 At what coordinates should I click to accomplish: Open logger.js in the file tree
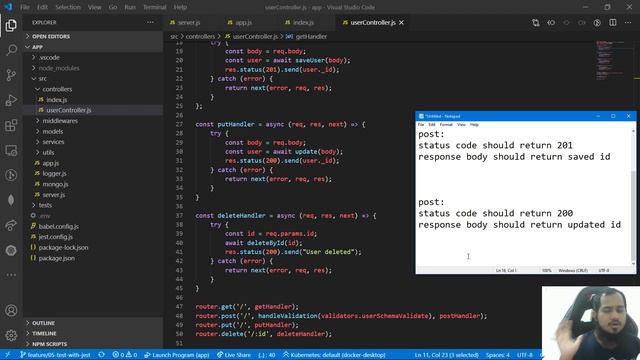[x=93, y=173]
